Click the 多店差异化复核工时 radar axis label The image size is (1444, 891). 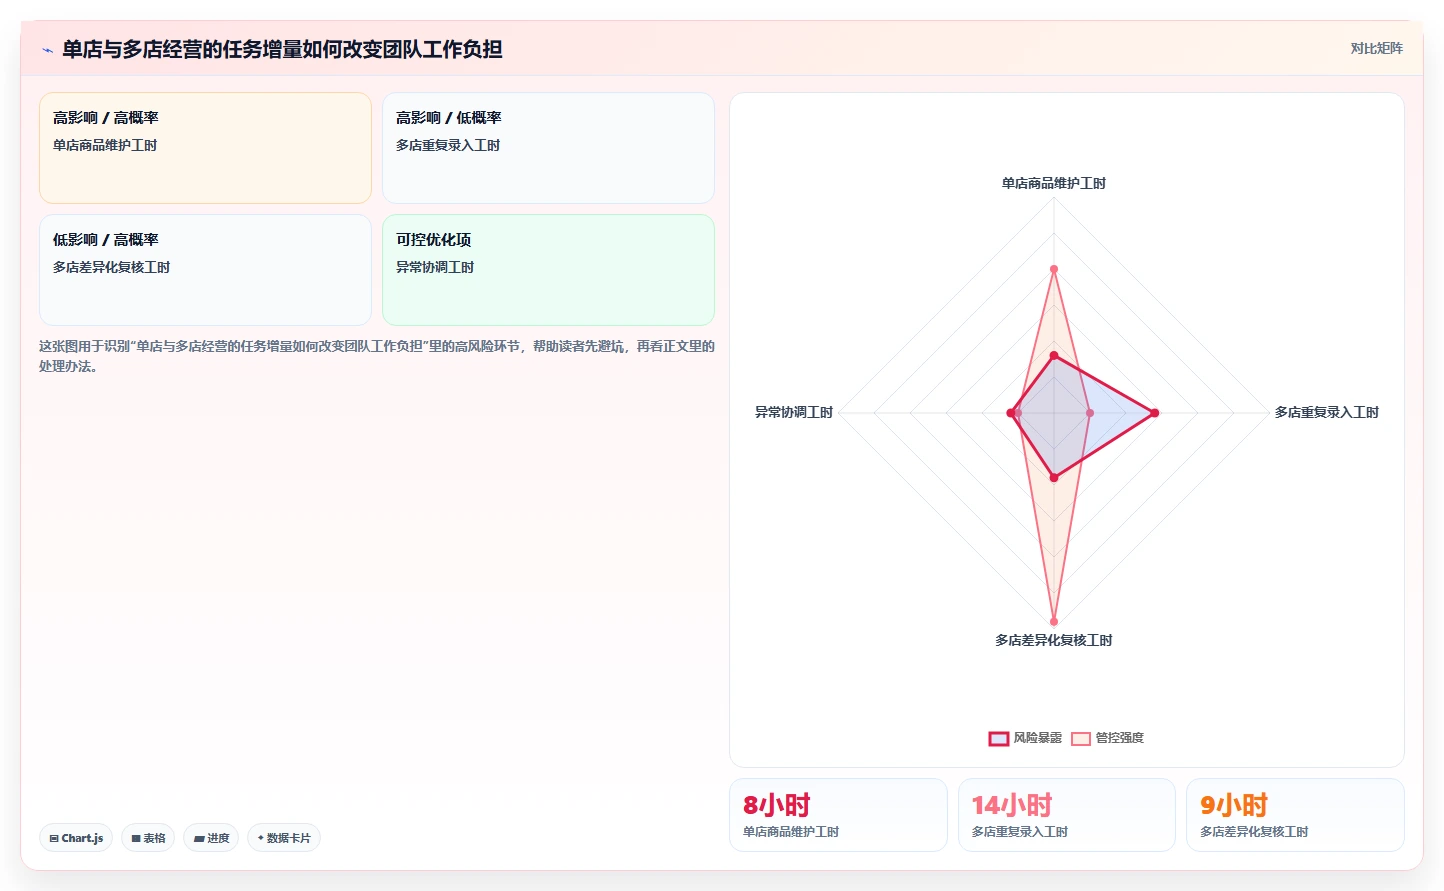click(x=1054, y=640)
